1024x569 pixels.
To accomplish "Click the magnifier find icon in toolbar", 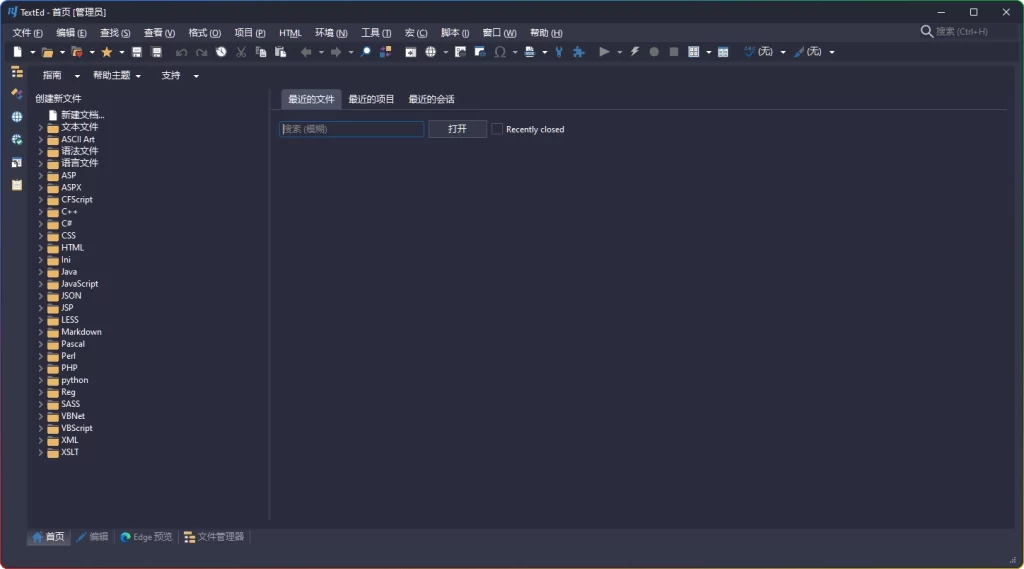I will tap(366, 52).
